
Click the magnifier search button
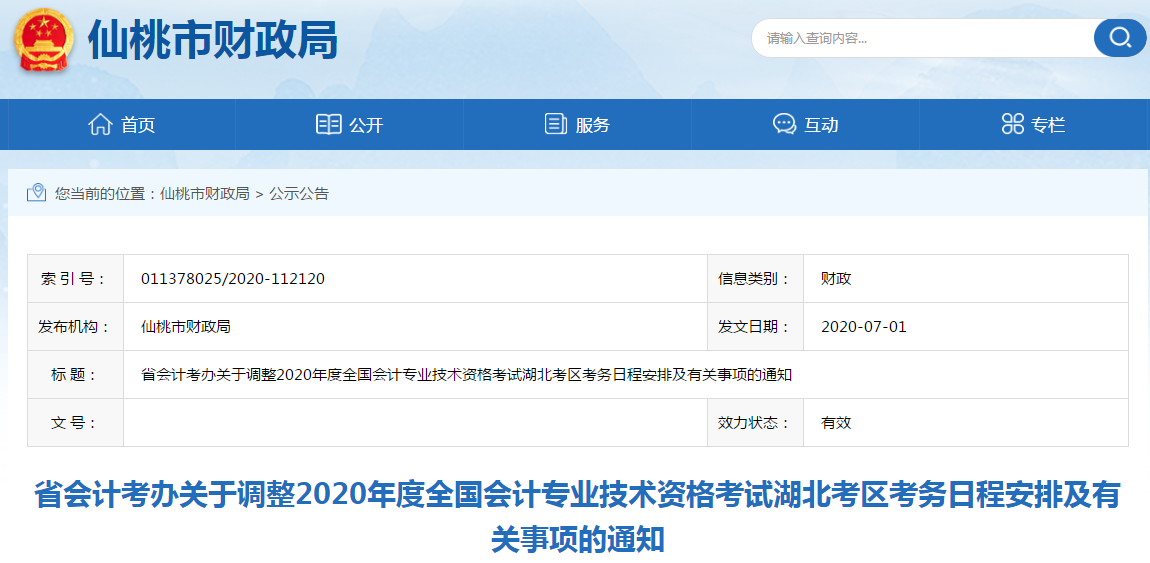pos(1119,38)
